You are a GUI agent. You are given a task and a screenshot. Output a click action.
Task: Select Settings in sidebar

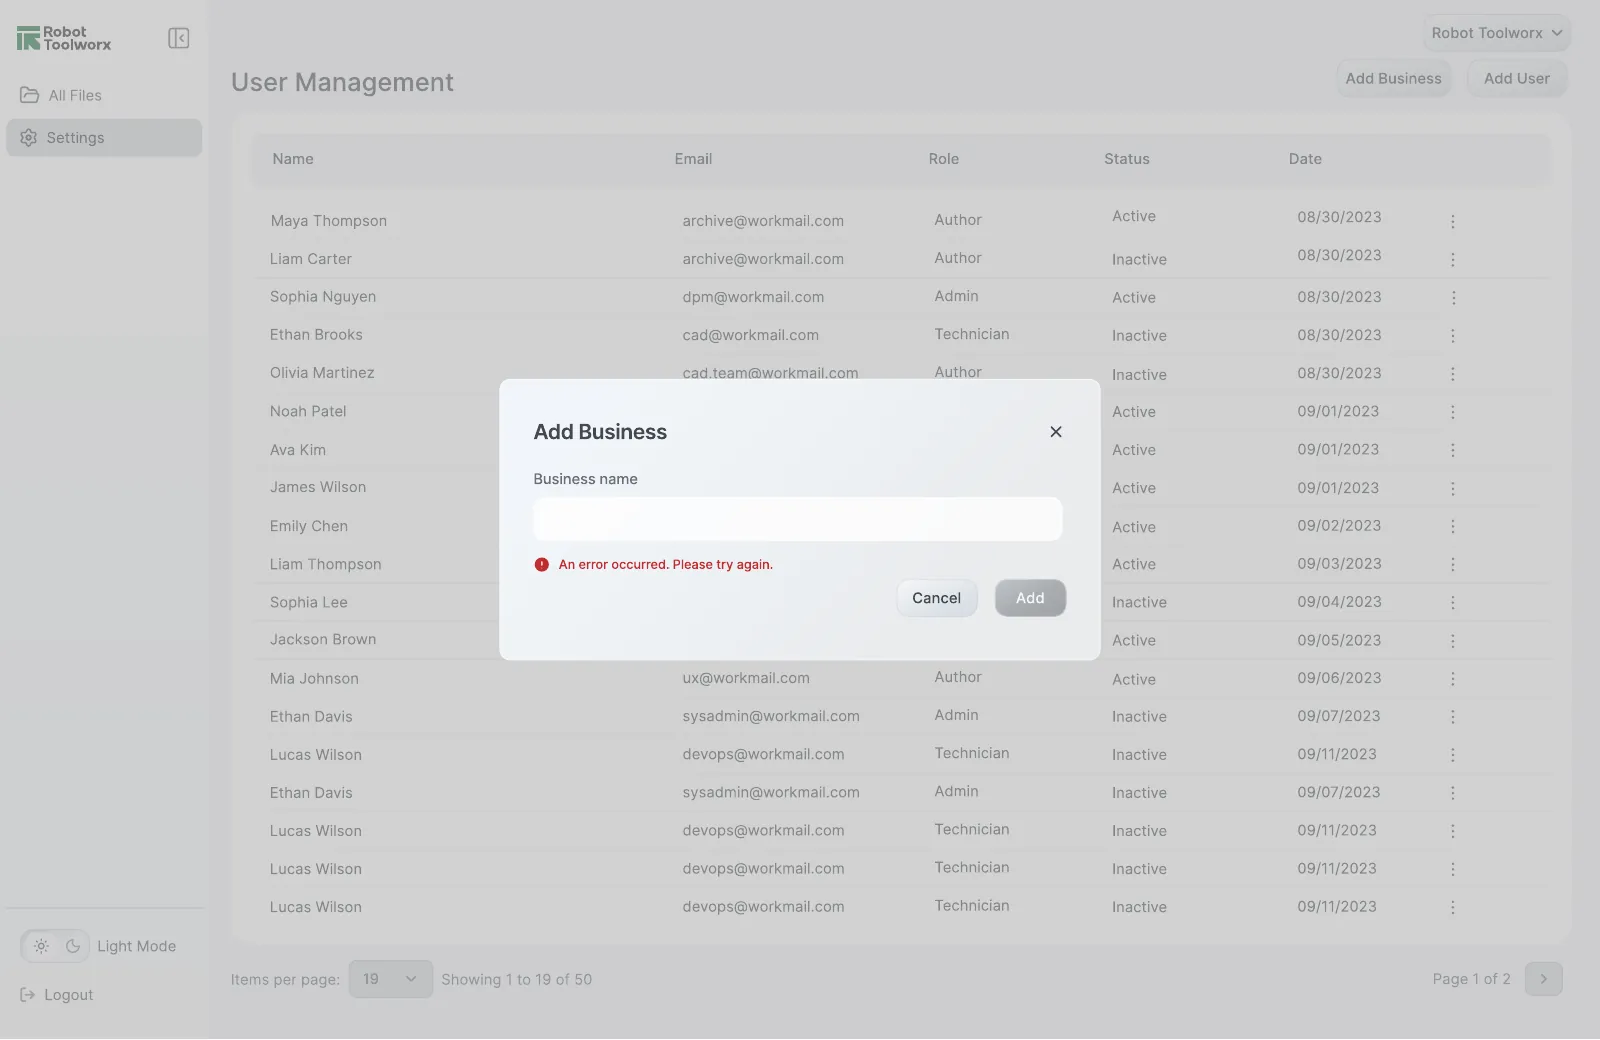pyautogui.click(x=104, y=138)
